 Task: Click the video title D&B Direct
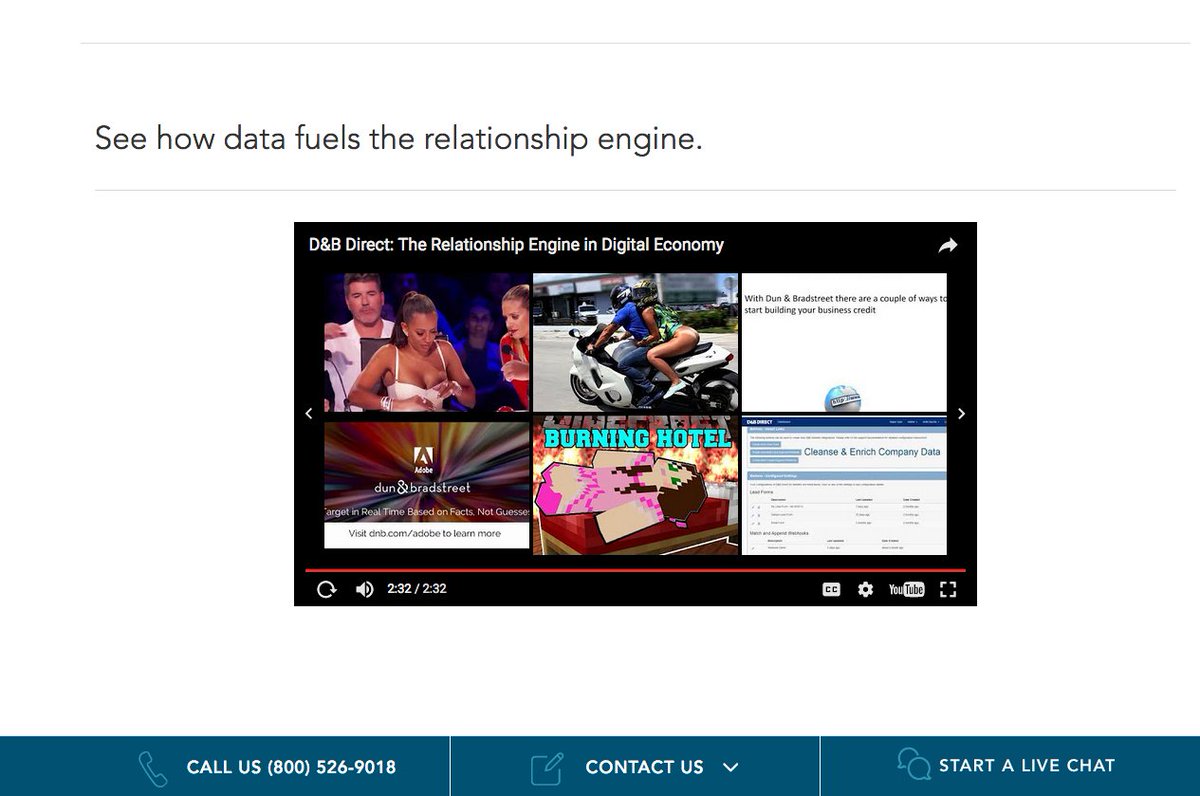pyautogui.click(x=516, y=245)
